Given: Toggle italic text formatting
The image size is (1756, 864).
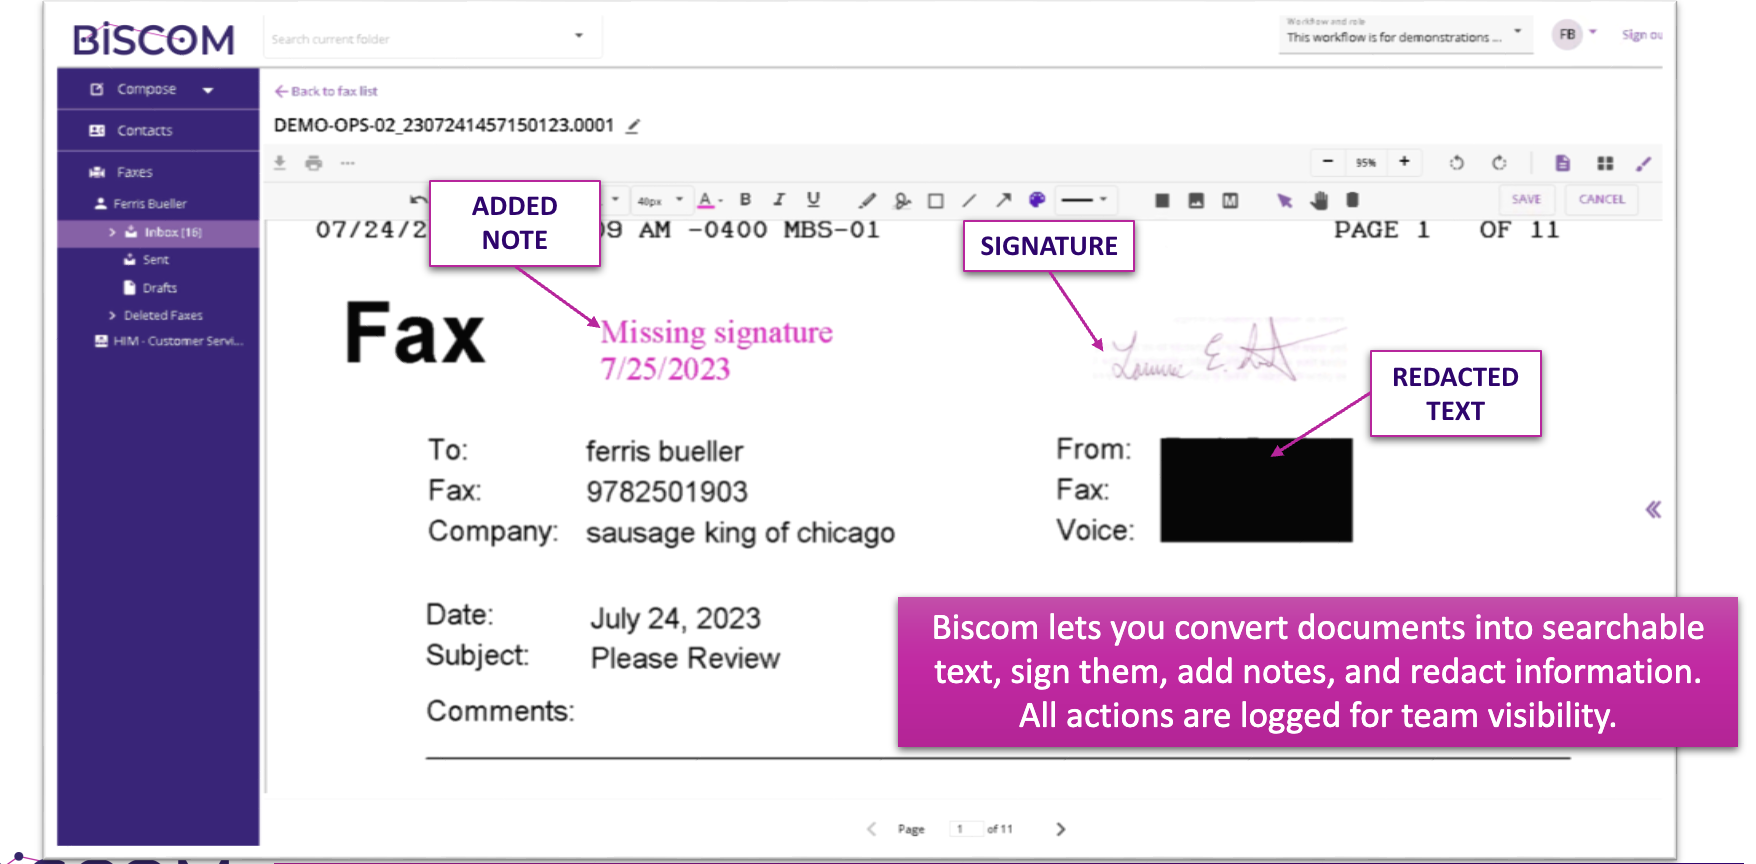Looking at the screenshot, I should tap(779, 200).
